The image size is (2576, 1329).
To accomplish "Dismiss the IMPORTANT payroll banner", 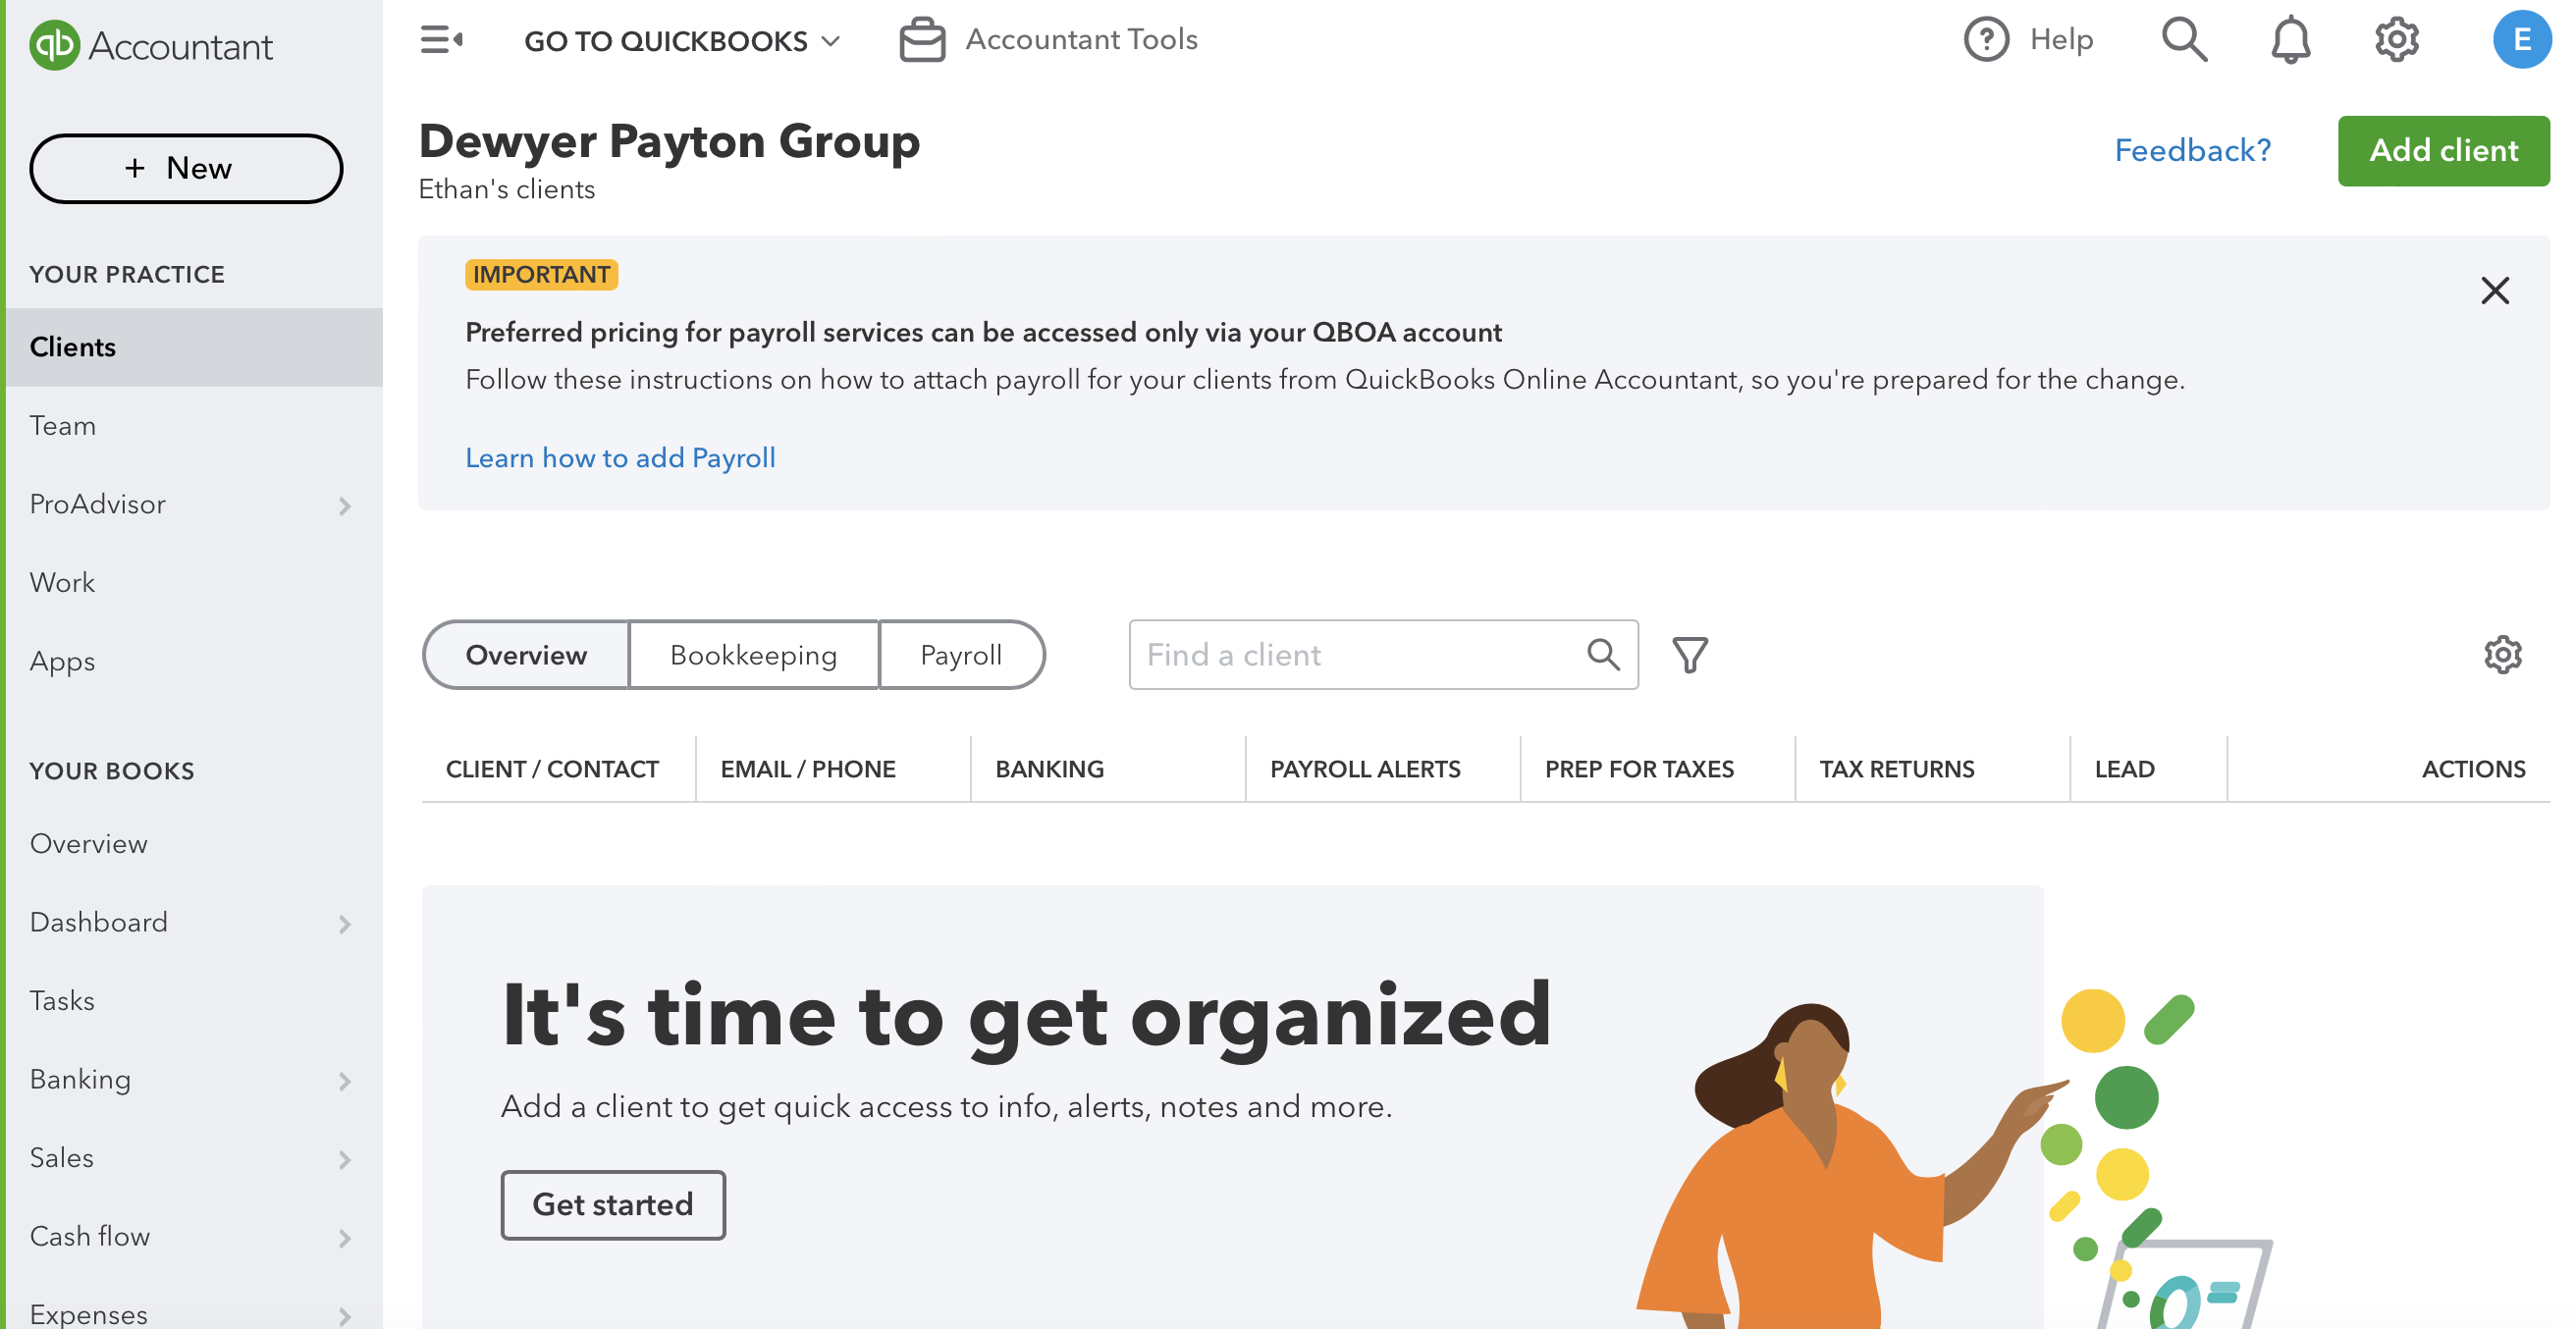I will click(x=2495, y=291).
